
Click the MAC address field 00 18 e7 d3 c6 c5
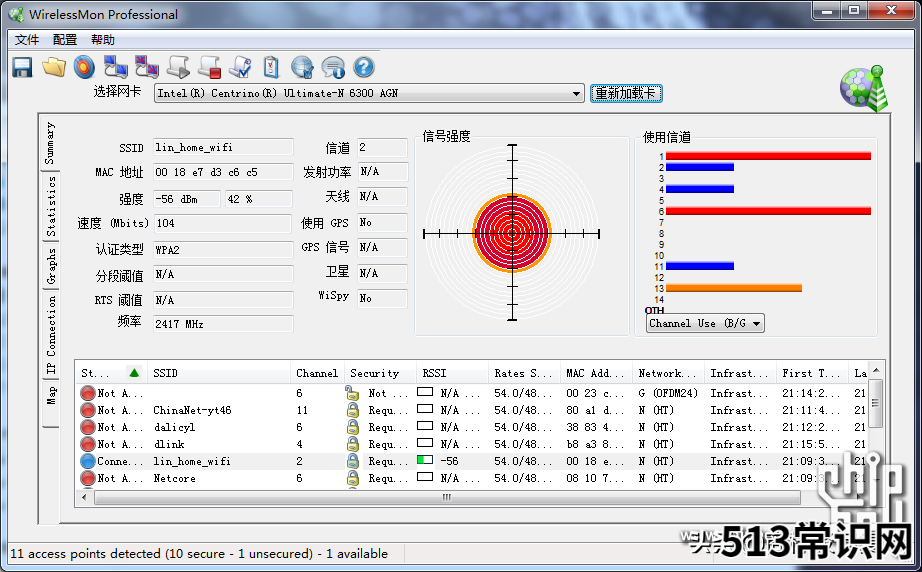click(x=223, y=172)
